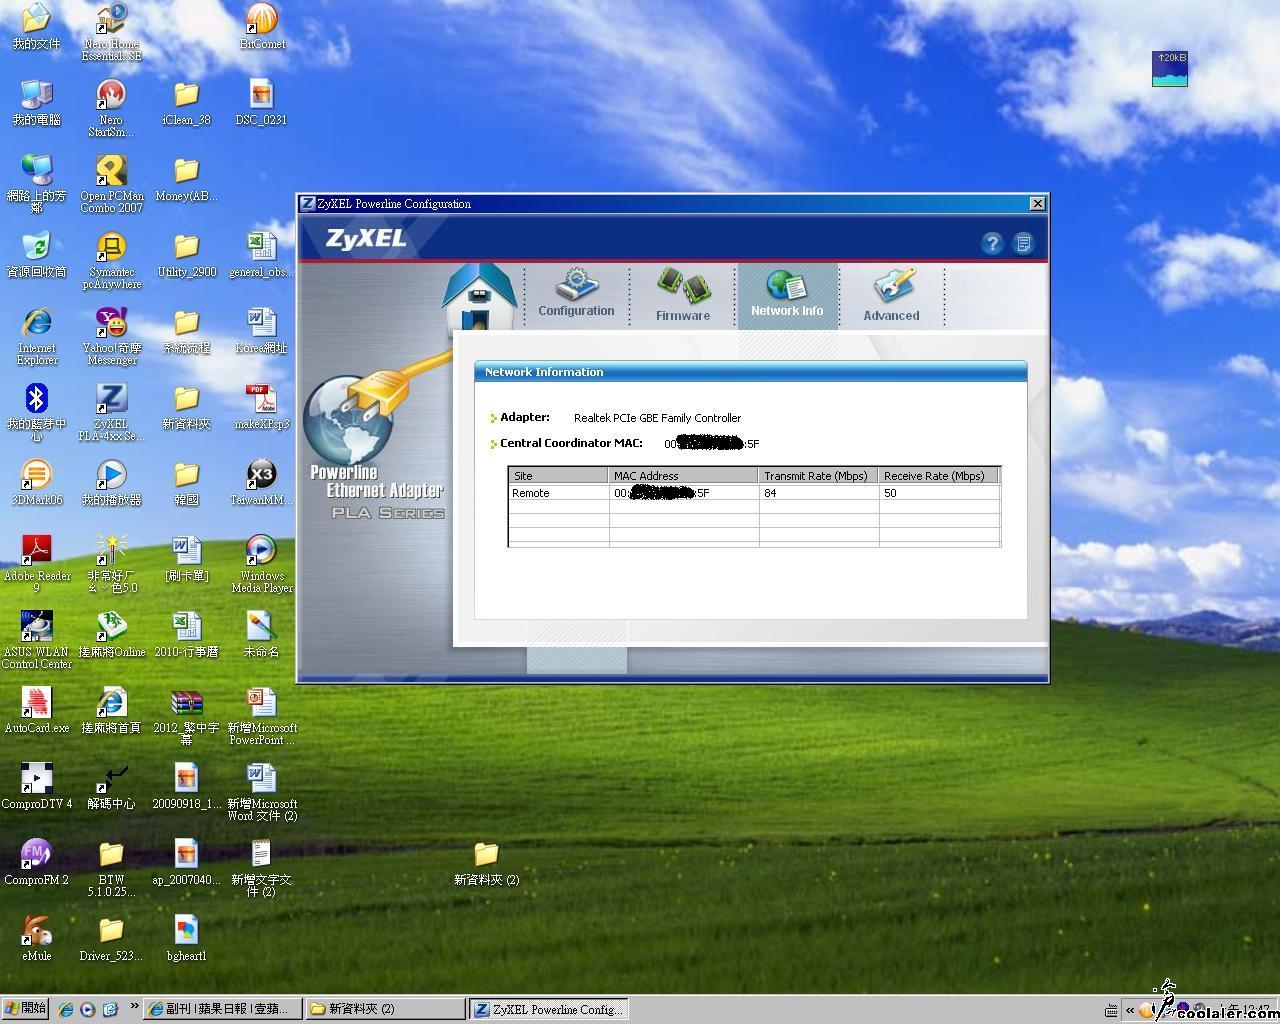Select the Utility_2900 folder
This screenshot has height=1024, width=1280.
coord(186,255)
